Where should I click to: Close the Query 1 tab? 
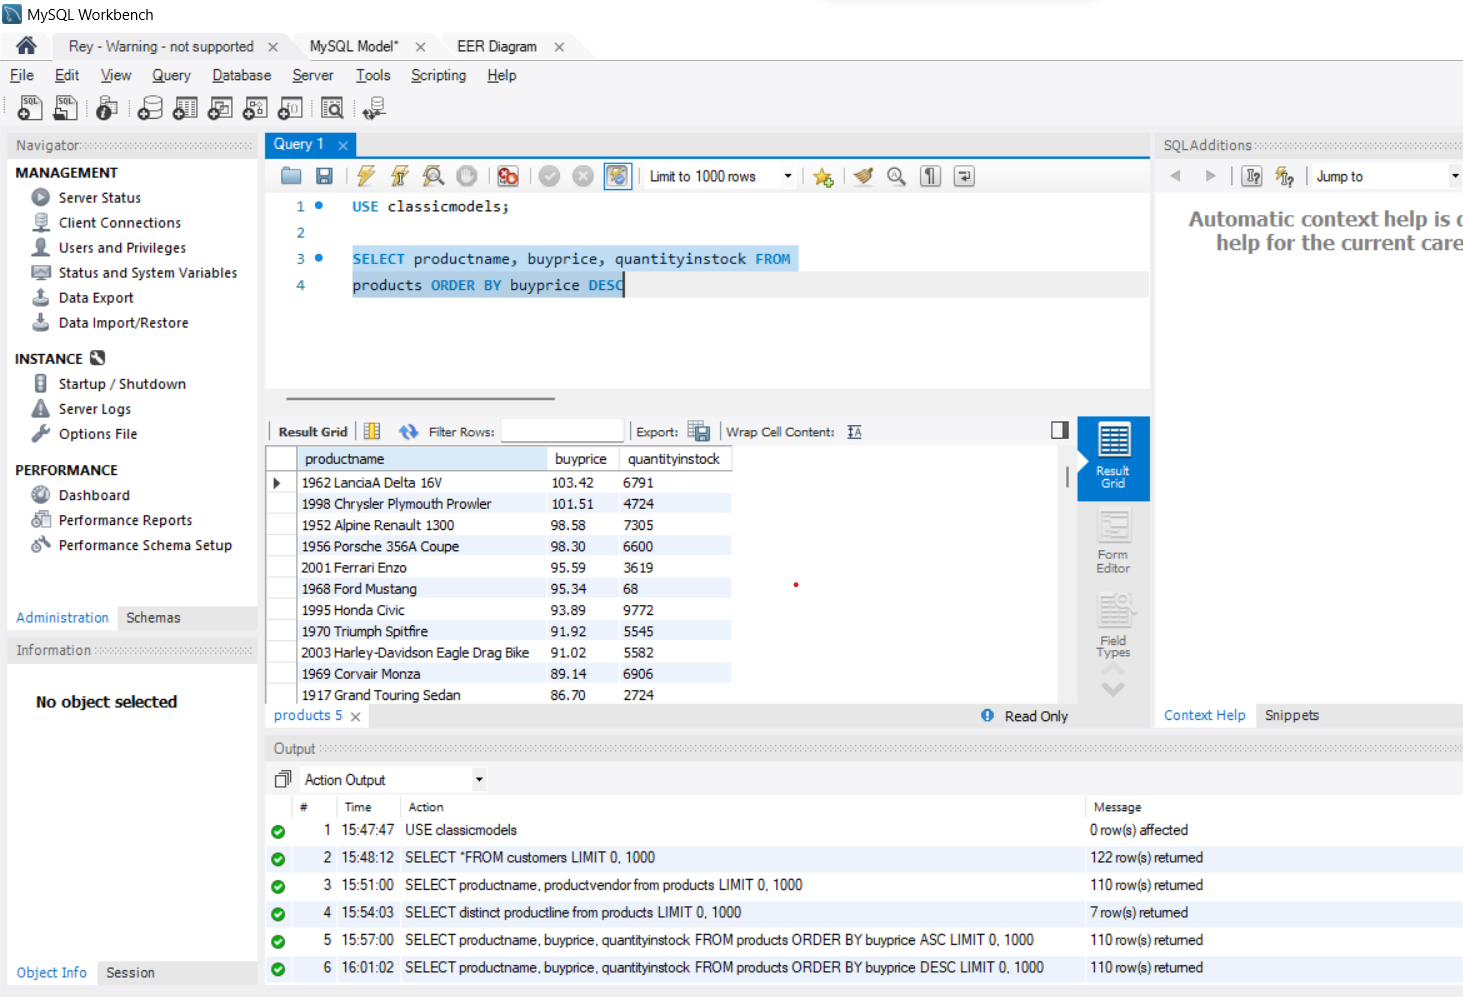[343, 145]
